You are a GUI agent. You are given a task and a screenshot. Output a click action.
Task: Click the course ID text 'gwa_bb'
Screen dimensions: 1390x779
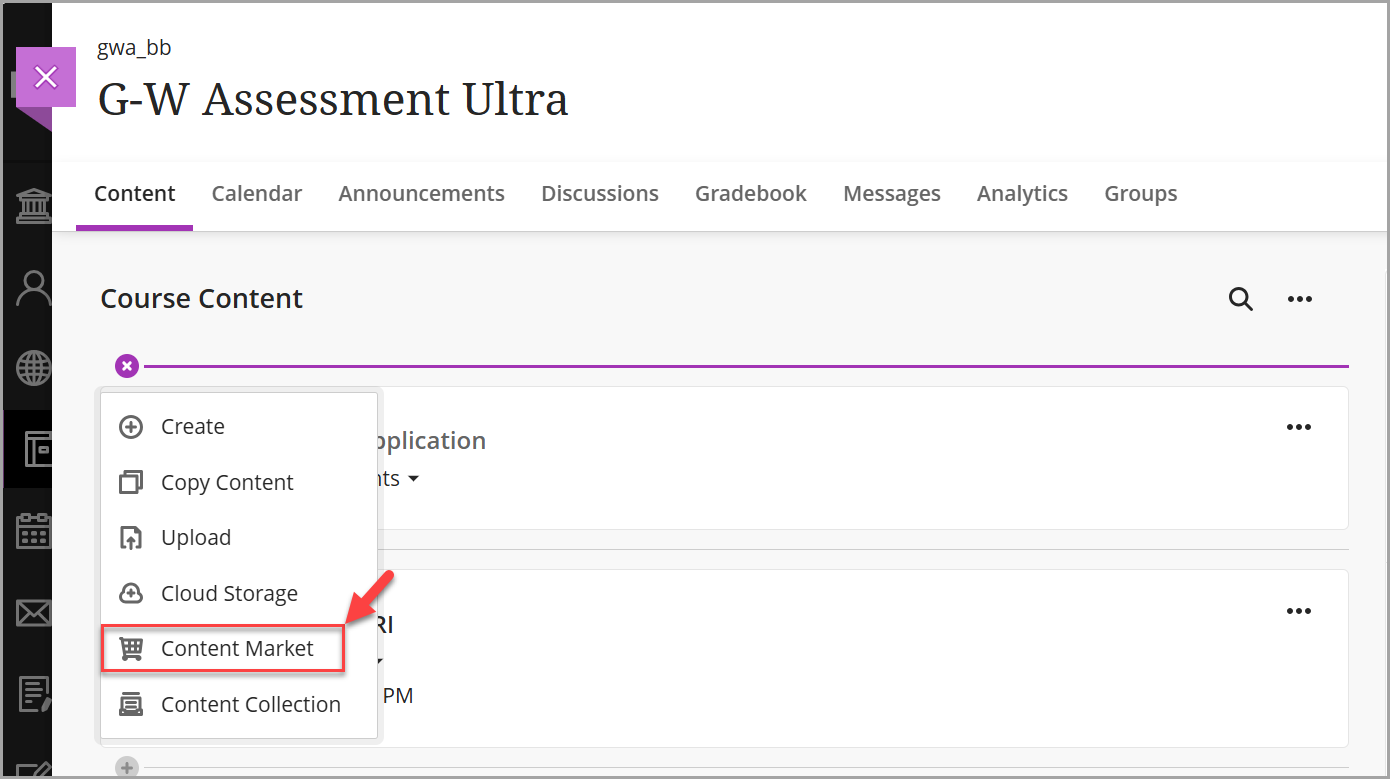134,48
